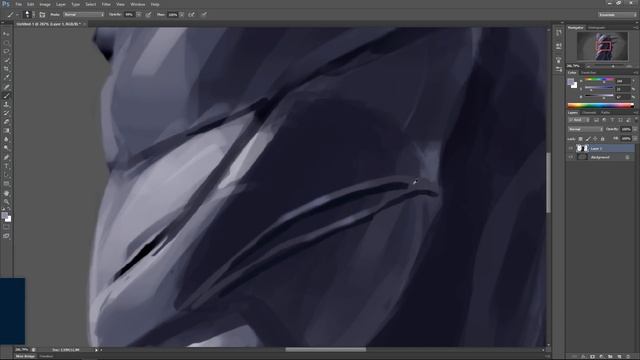Viewport: 640px width, 360px height.
Task: Select the Move tool
Action: [x=6, y=34]
